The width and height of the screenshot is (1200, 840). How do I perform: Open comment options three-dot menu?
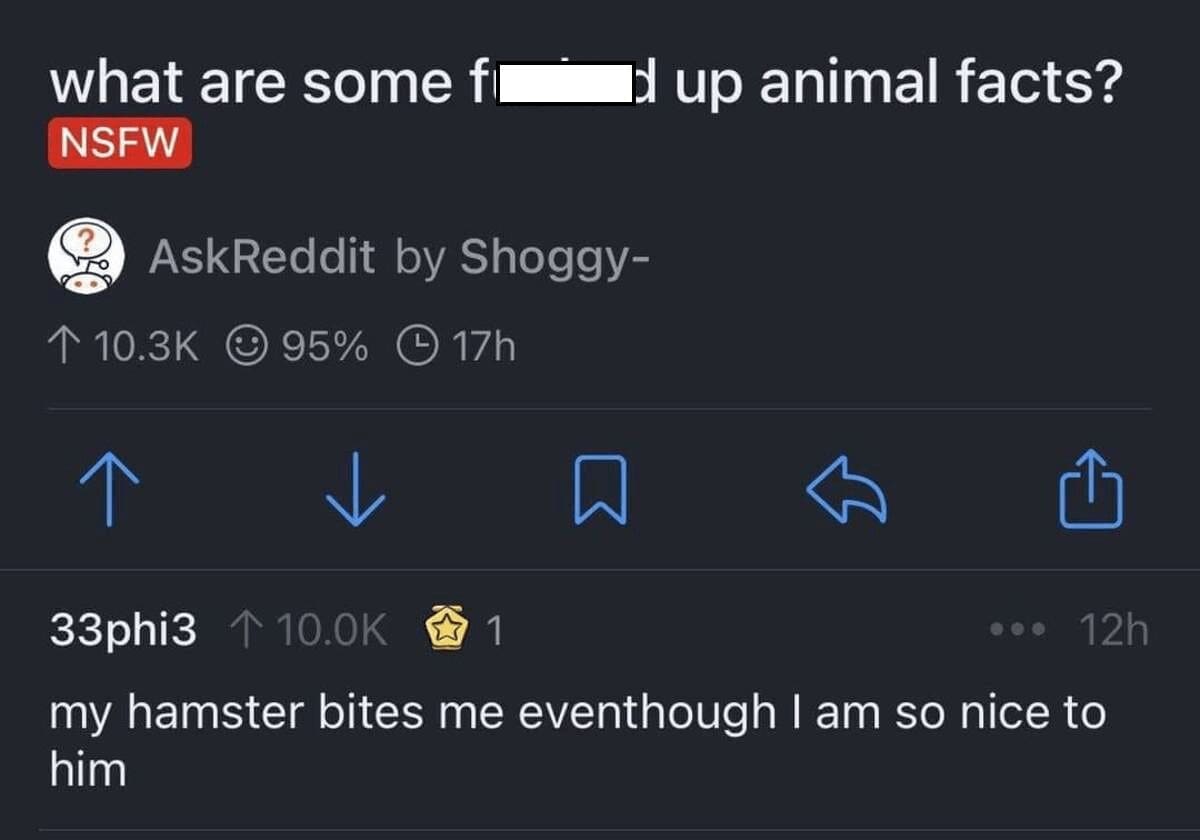[1017, 631]
